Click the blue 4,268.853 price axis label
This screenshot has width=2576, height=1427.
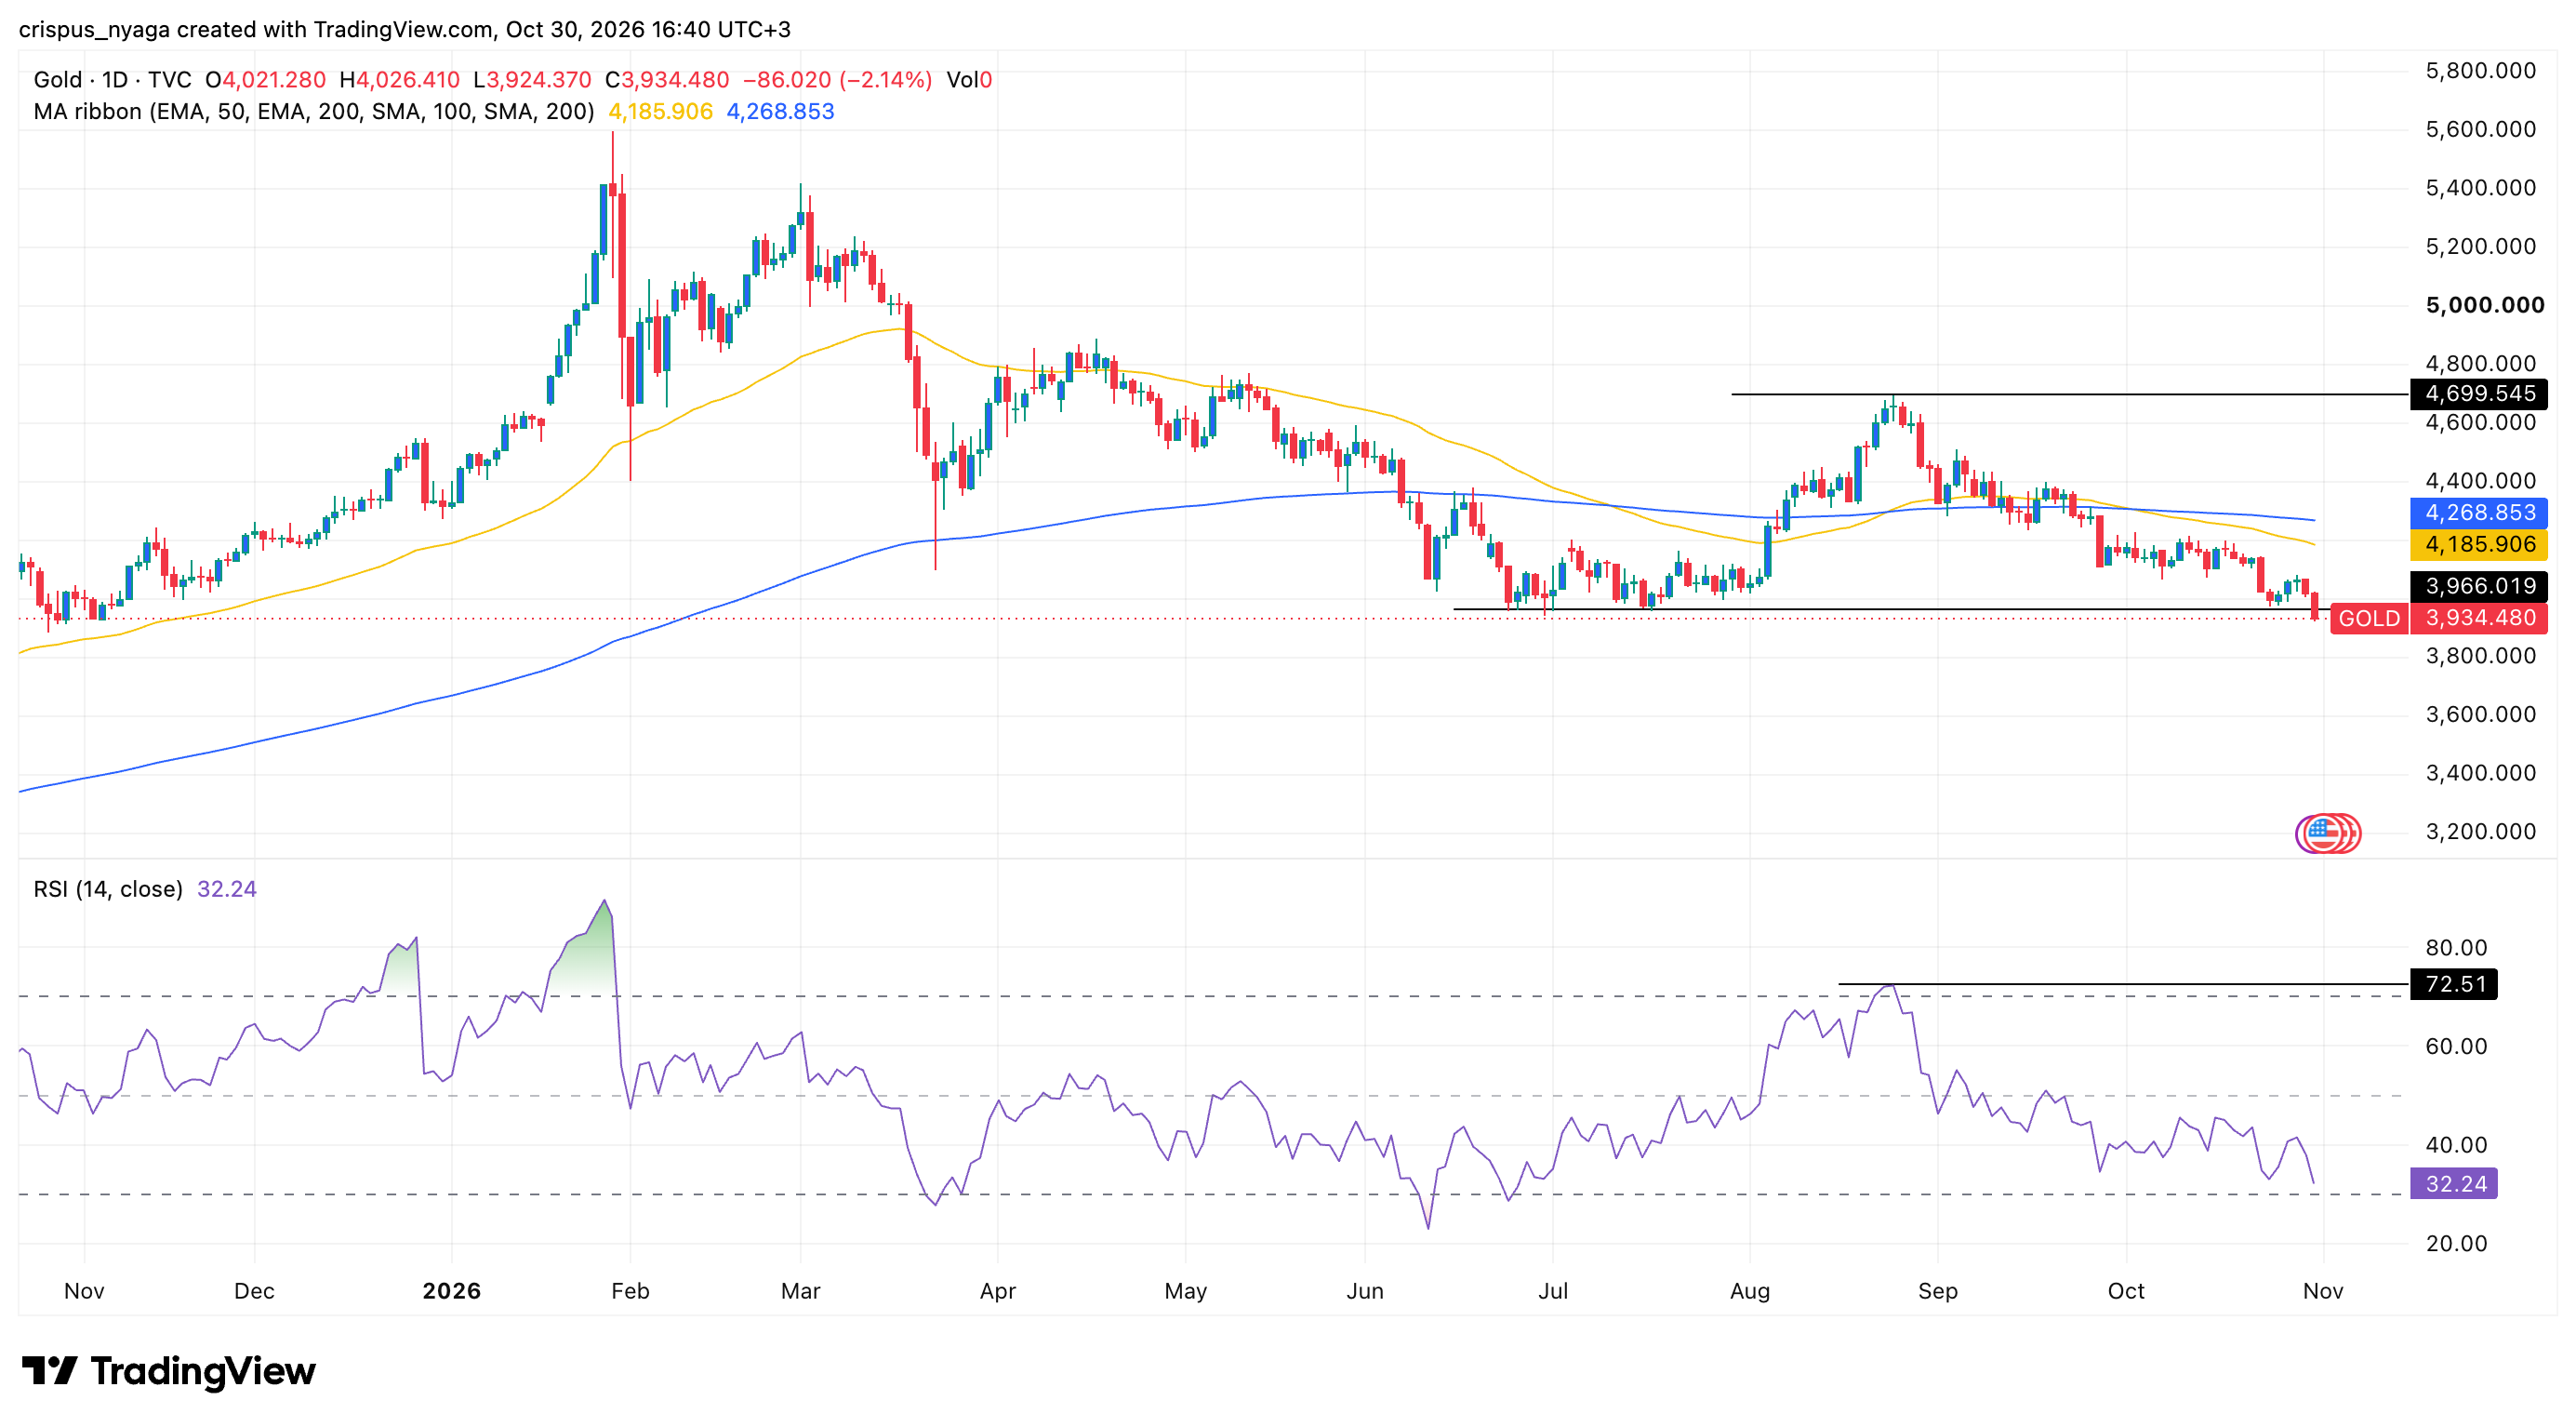click(x=2479, y=513)
